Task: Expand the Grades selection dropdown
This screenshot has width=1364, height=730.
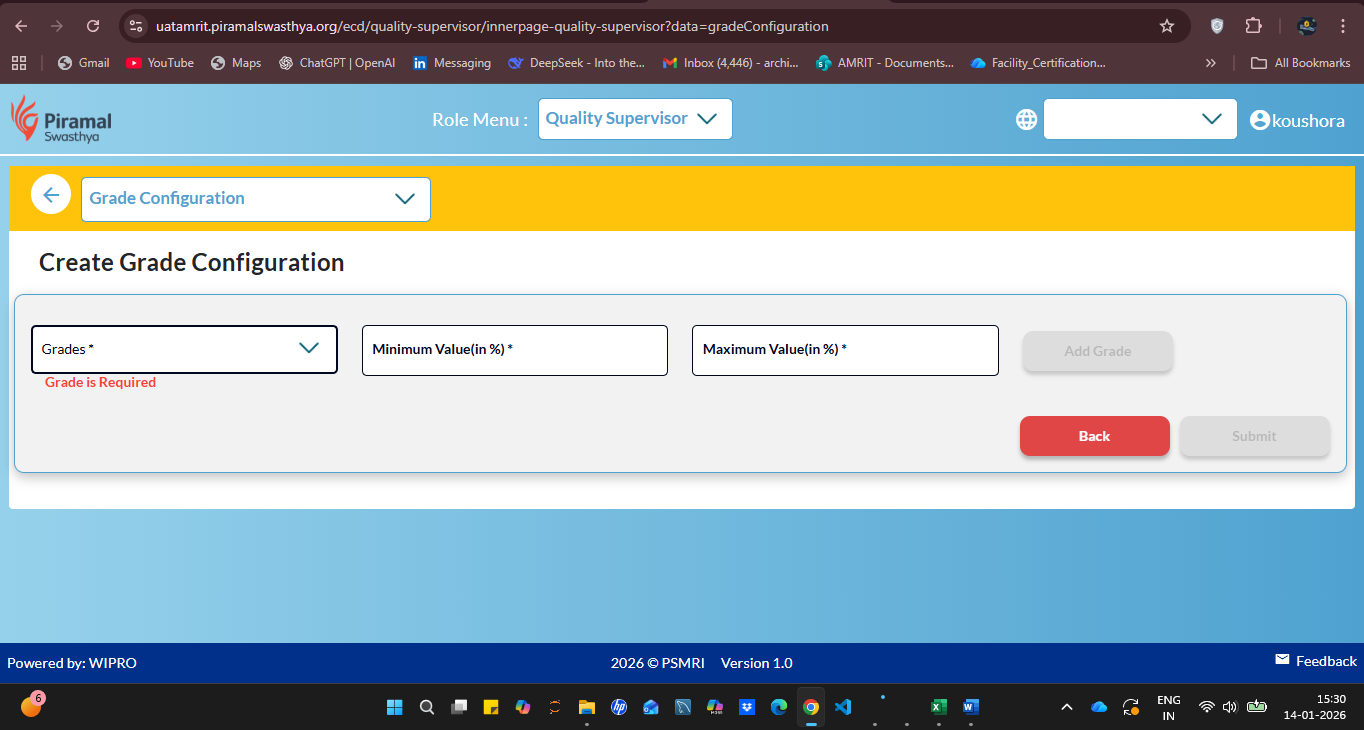Action: click(184, 349)
